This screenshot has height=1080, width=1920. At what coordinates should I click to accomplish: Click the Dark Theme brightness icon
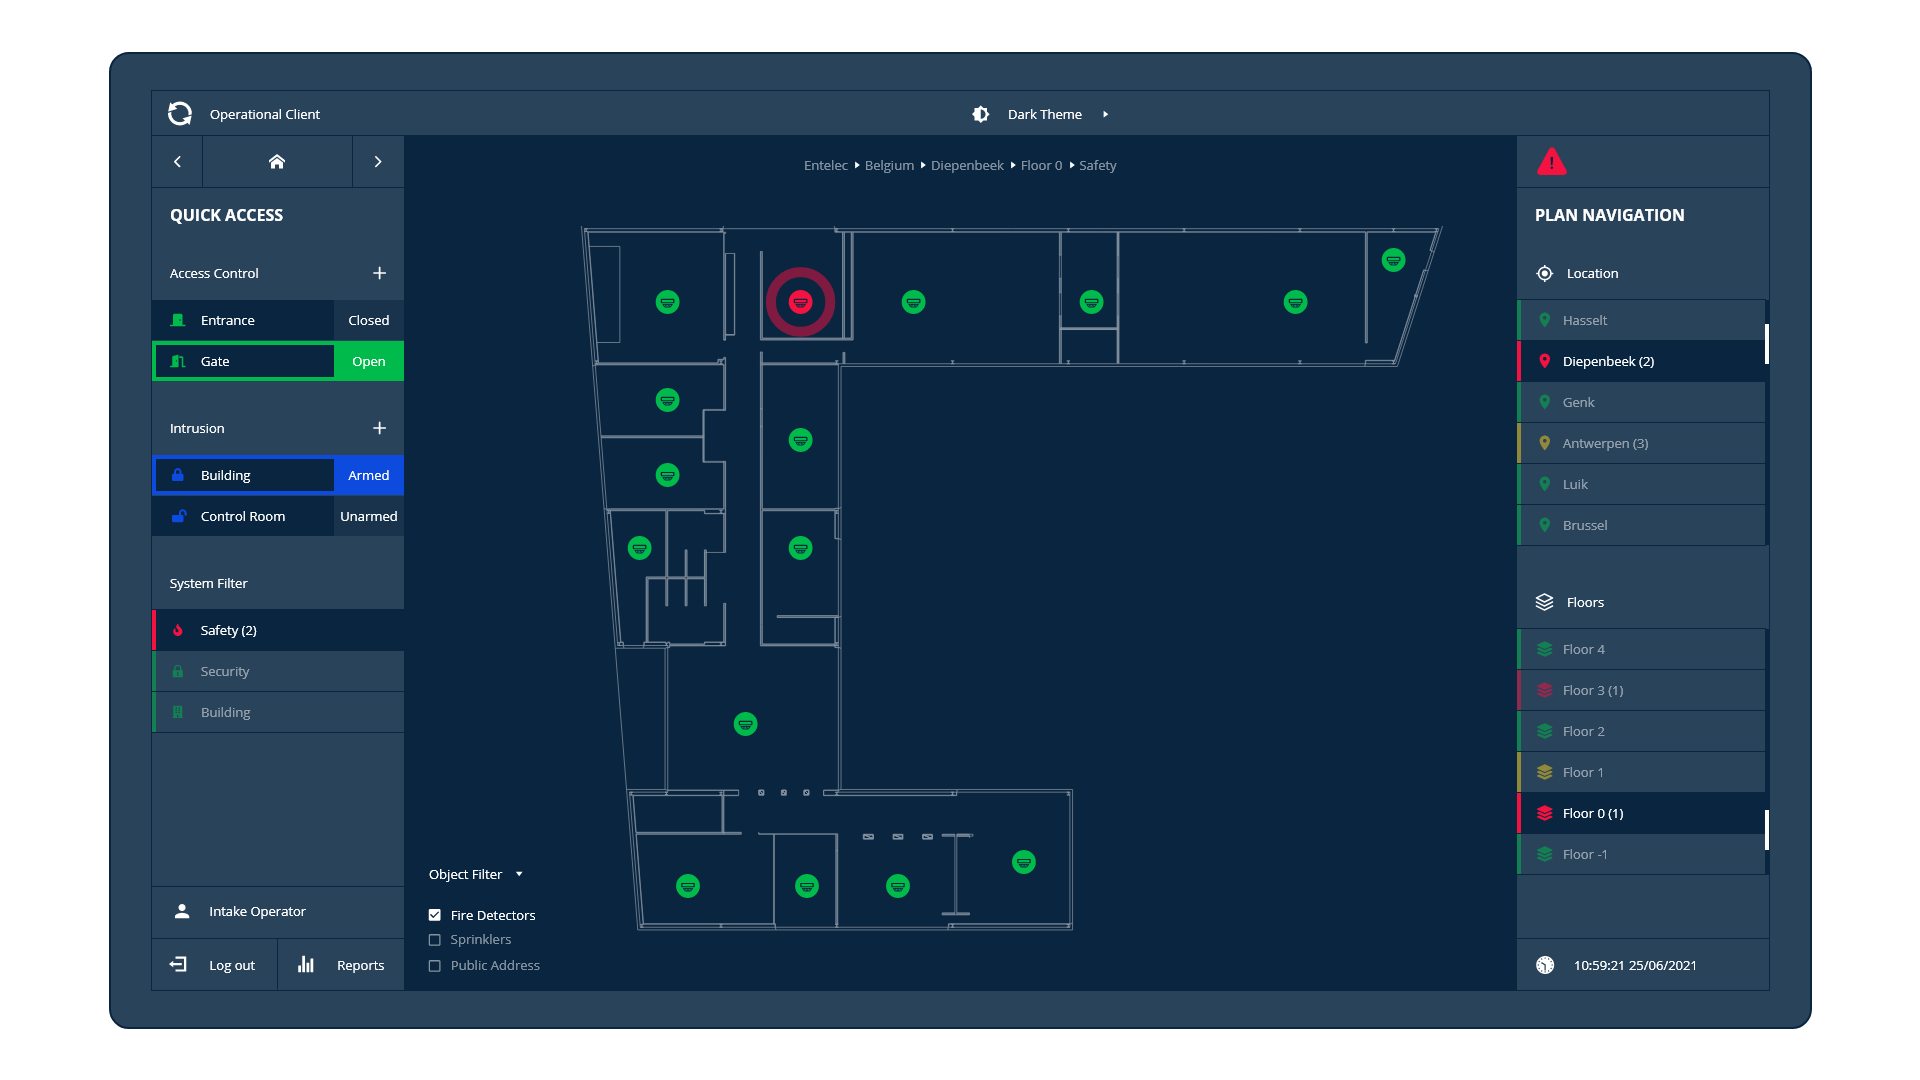tap(981, 114)
